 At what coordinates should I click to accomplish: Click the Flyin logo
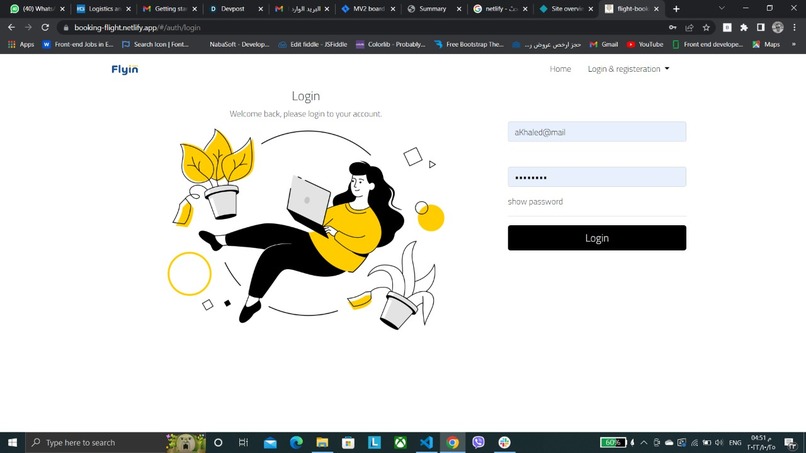(x=125, y=69)
